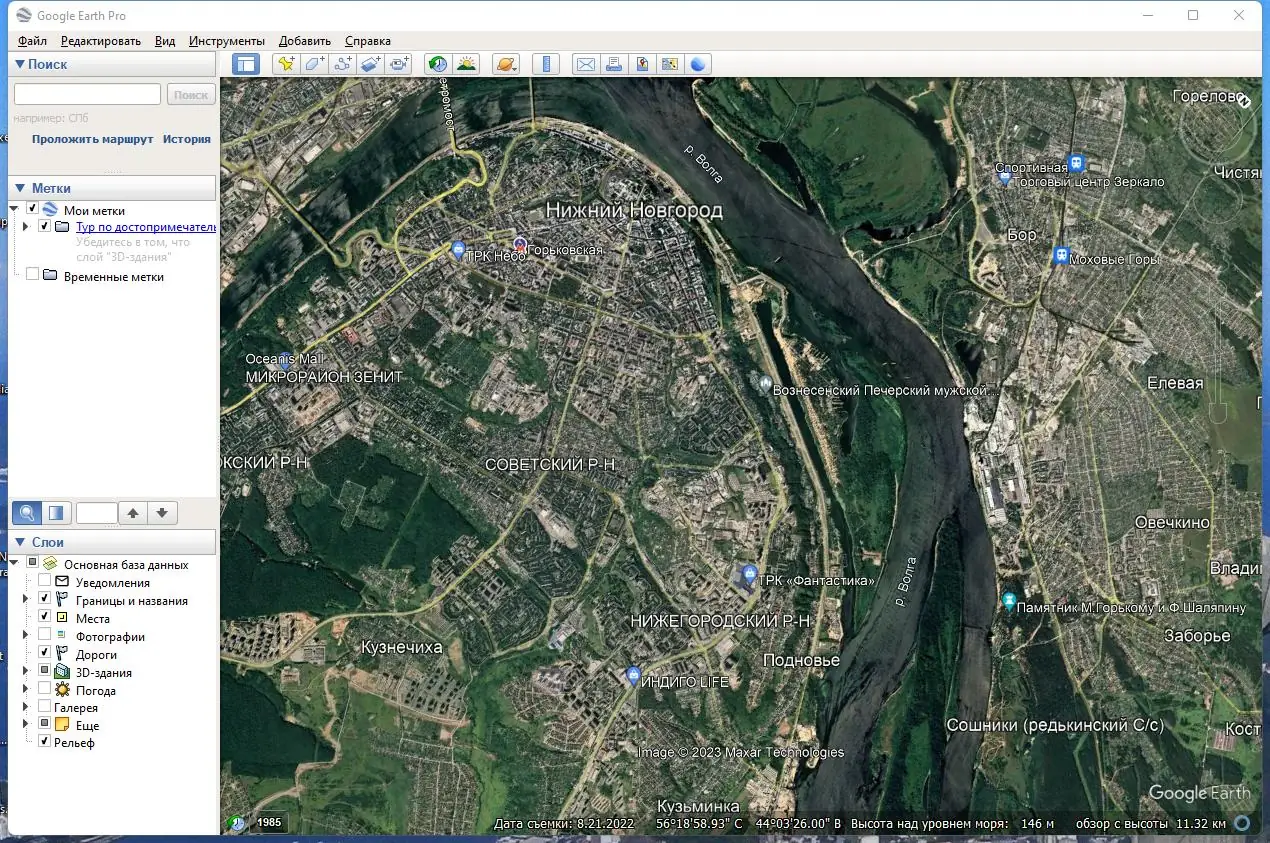Screen dimensions: 1270x843
Task: Collapse the Поиск panel
Action: click(20, 64)
